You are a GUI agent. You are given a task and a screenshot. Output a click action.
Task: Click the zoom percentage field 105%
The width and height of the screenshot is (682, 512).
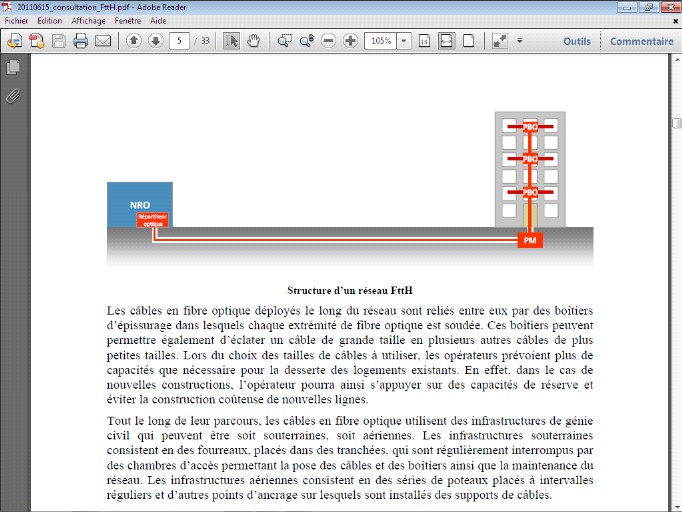click(381, 41)
